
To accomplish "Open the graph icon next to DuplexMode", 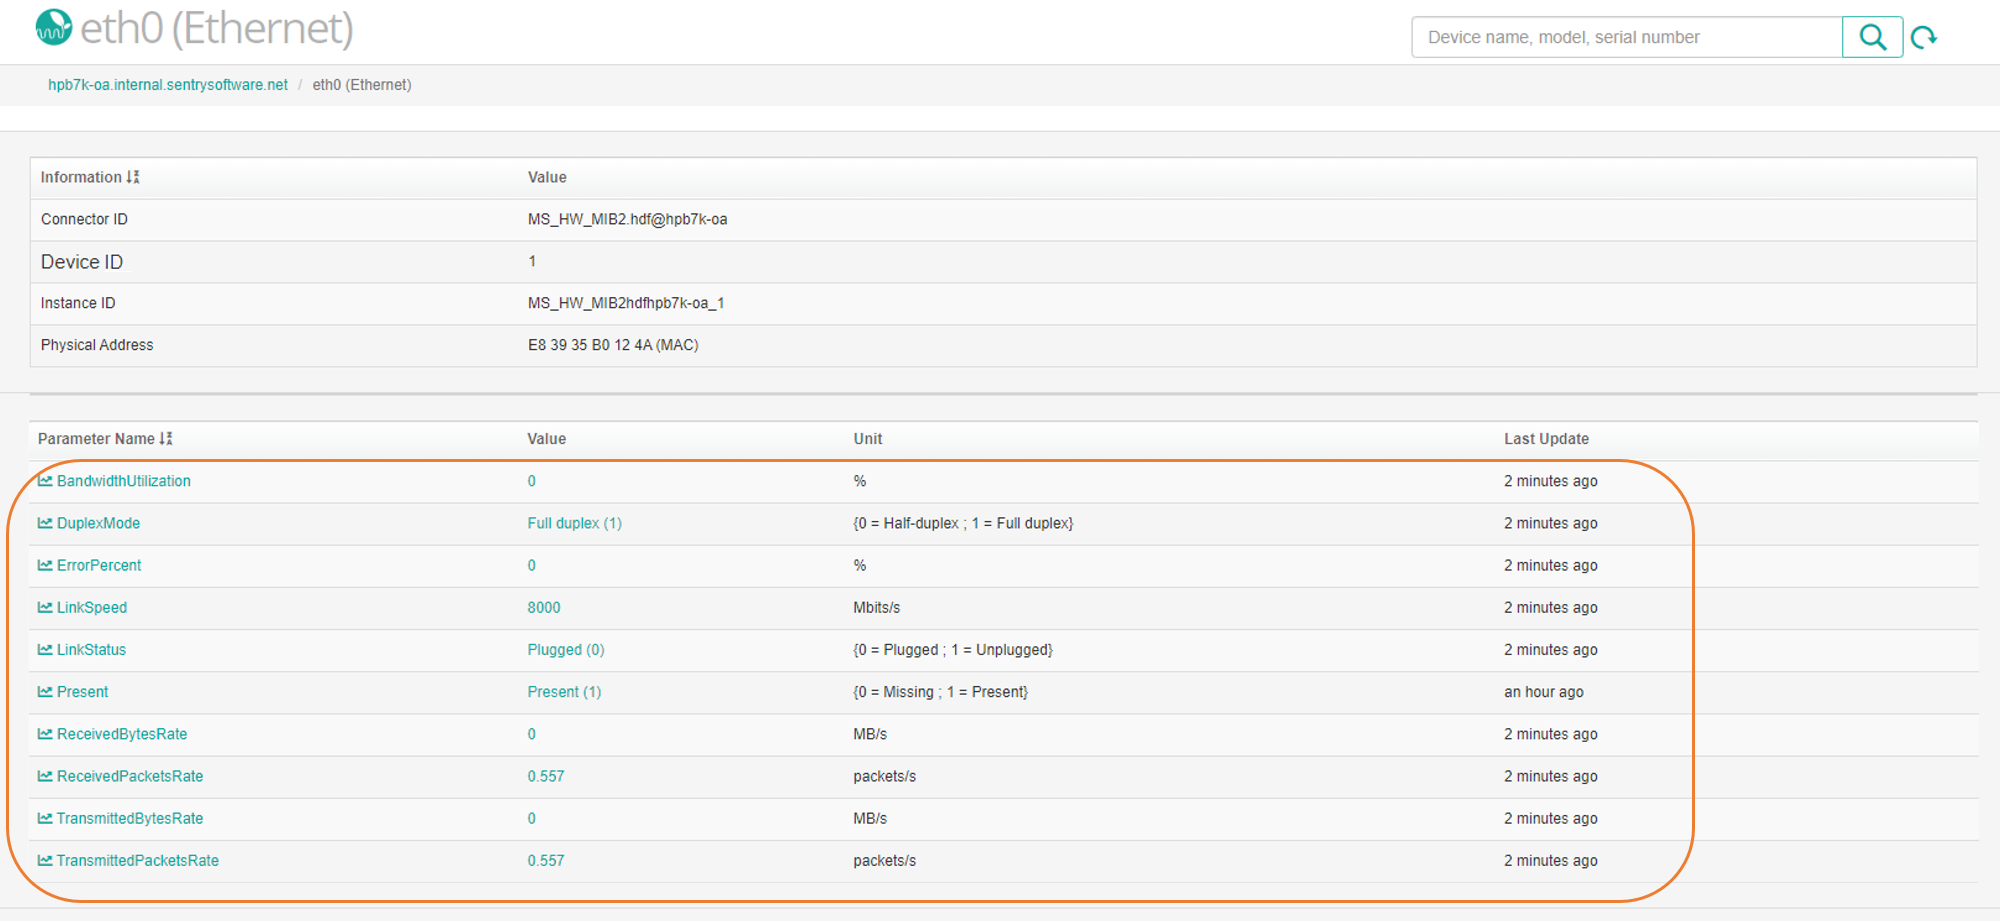I will point(44,523).
